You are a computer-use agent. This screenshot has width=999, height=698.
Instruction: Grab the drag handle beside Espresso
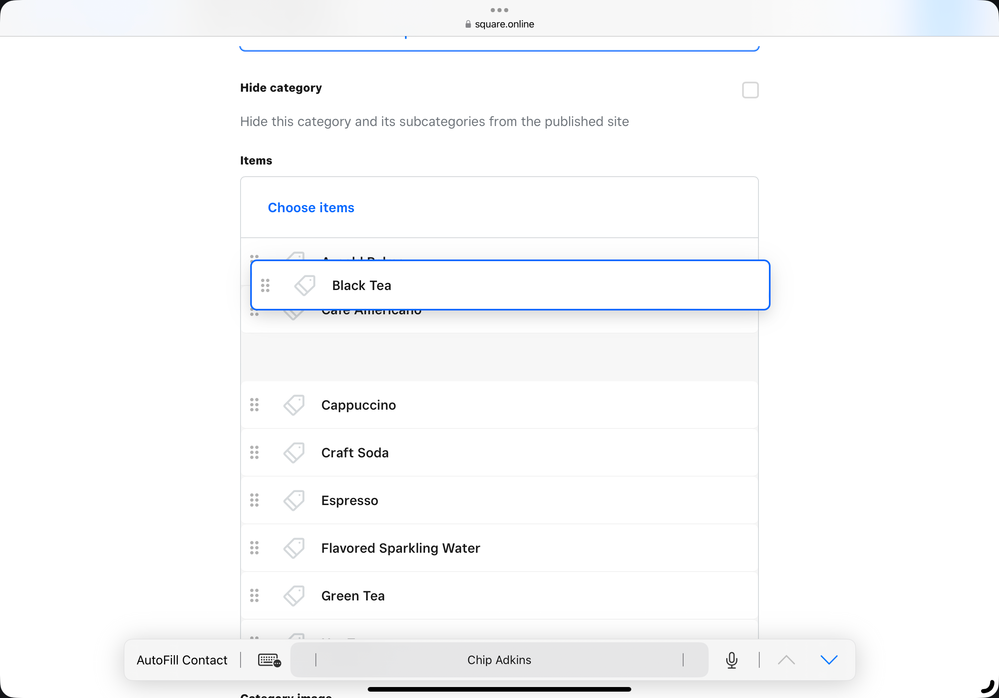[x=255, y=500]
